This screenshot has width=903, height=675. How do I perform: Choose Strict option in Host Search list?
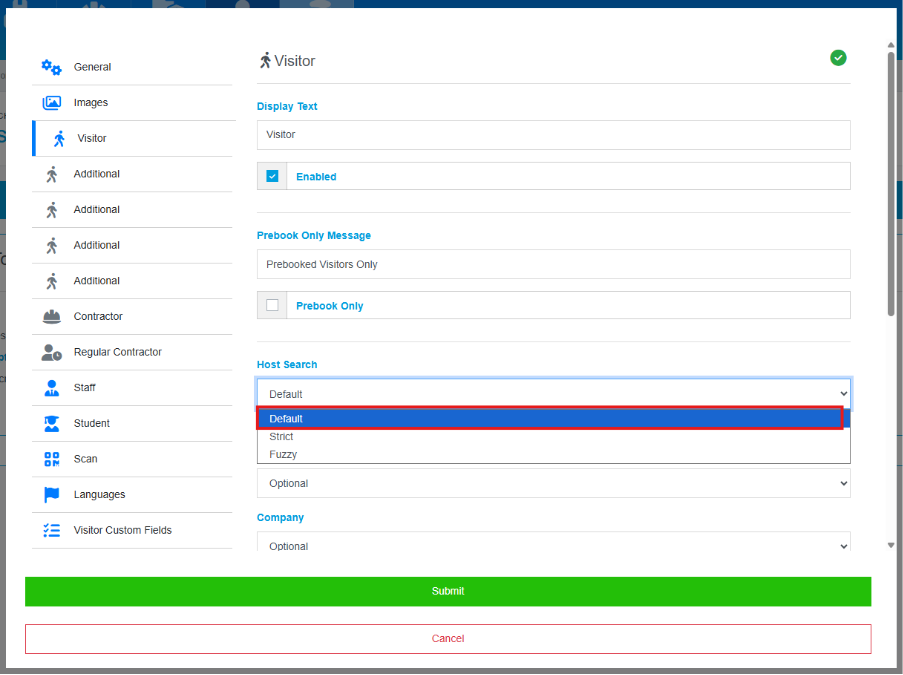553,437
